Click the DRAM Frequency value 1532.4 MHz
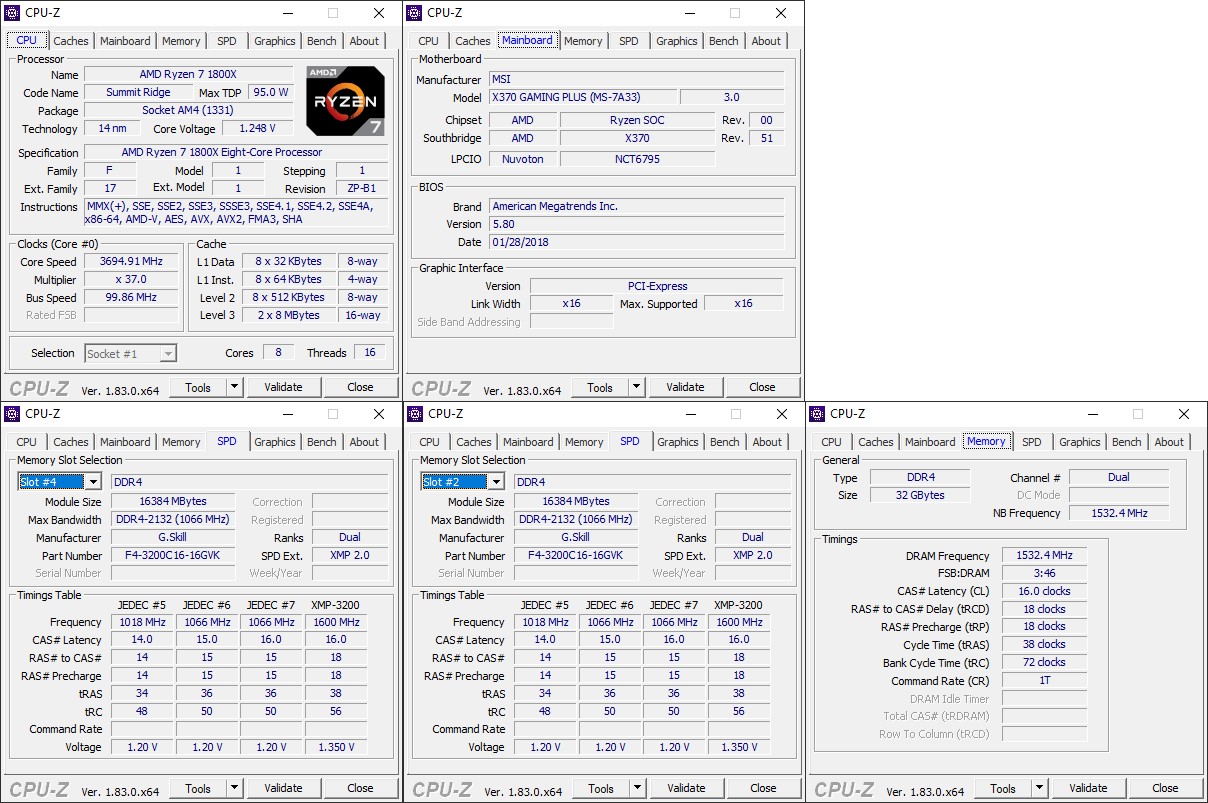 [1044, 556]
